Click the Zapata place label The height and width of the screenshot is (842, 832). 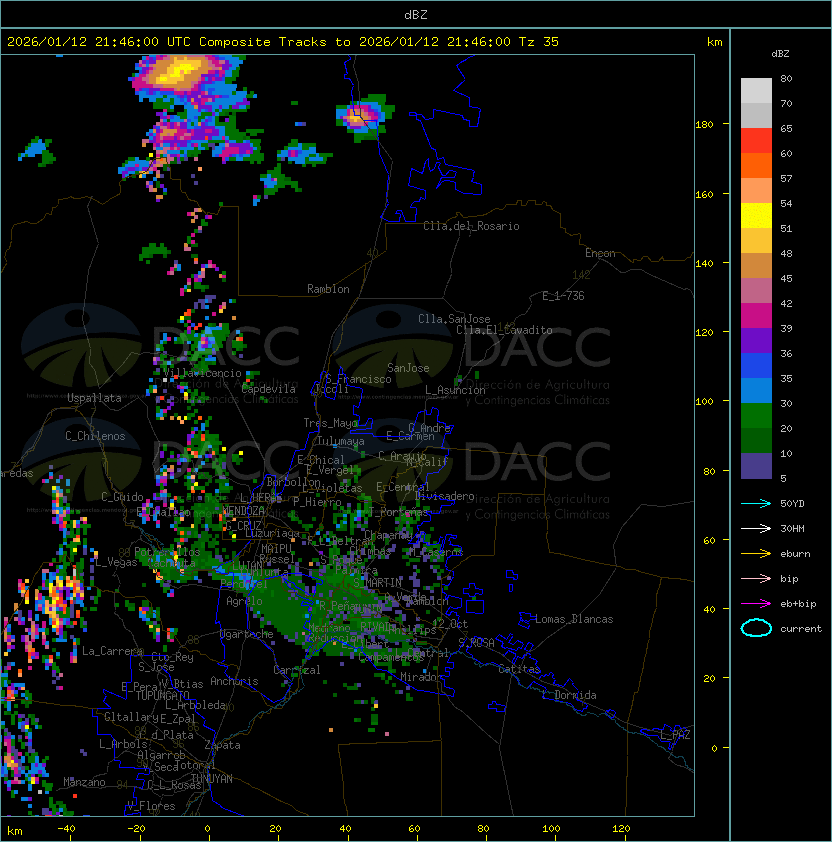point(222,745)
